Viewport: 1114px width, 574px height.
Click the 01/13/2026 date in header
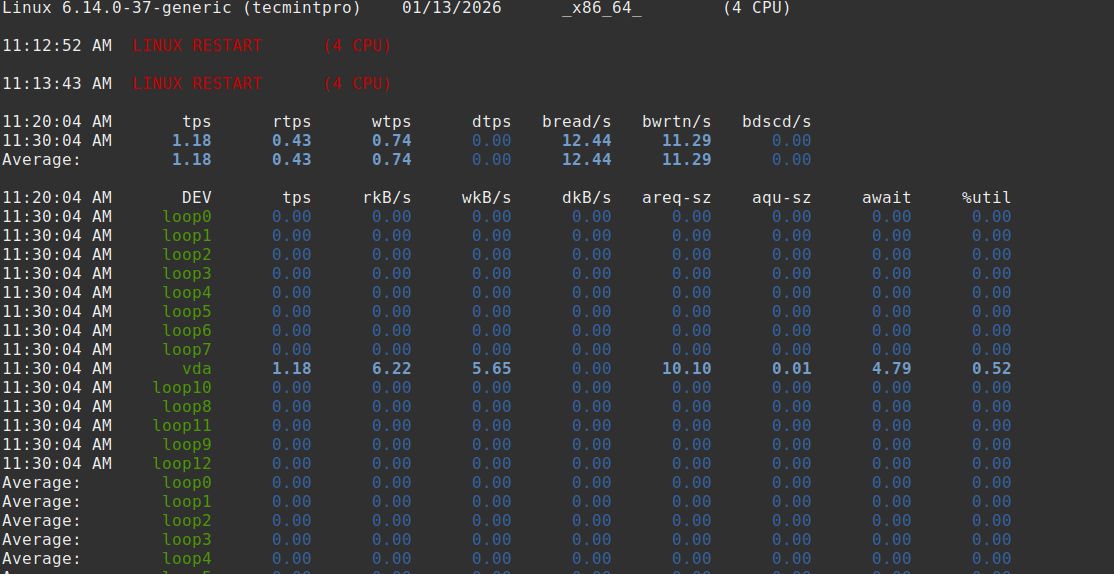pyautogui.click(x=451, y=8)
